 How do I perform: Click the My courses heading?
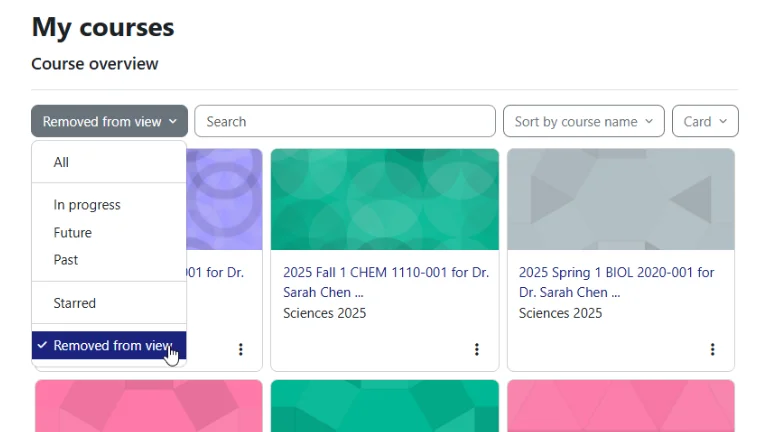point(103,27)
